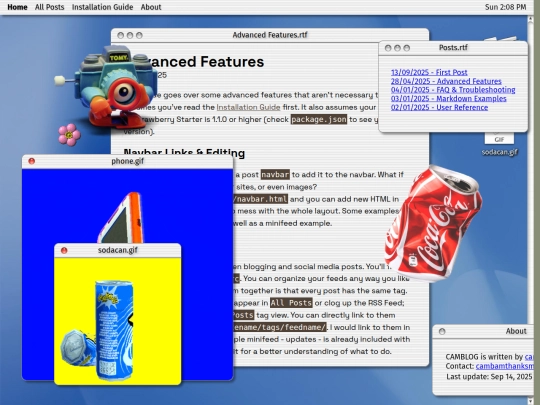Click the About window's title bar button
The width and height of the screenshot is (540, 405).
(x=442, y=331)
